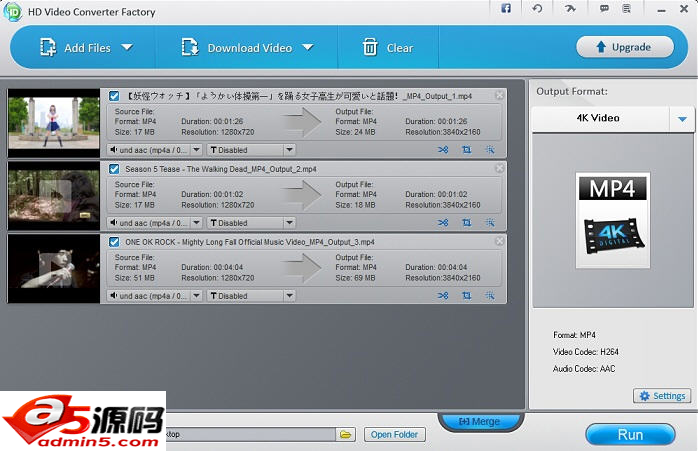Screen dimensions: 698x451
Task: Play The Walking Dead video thumbnail
Action: coord(54,195)
